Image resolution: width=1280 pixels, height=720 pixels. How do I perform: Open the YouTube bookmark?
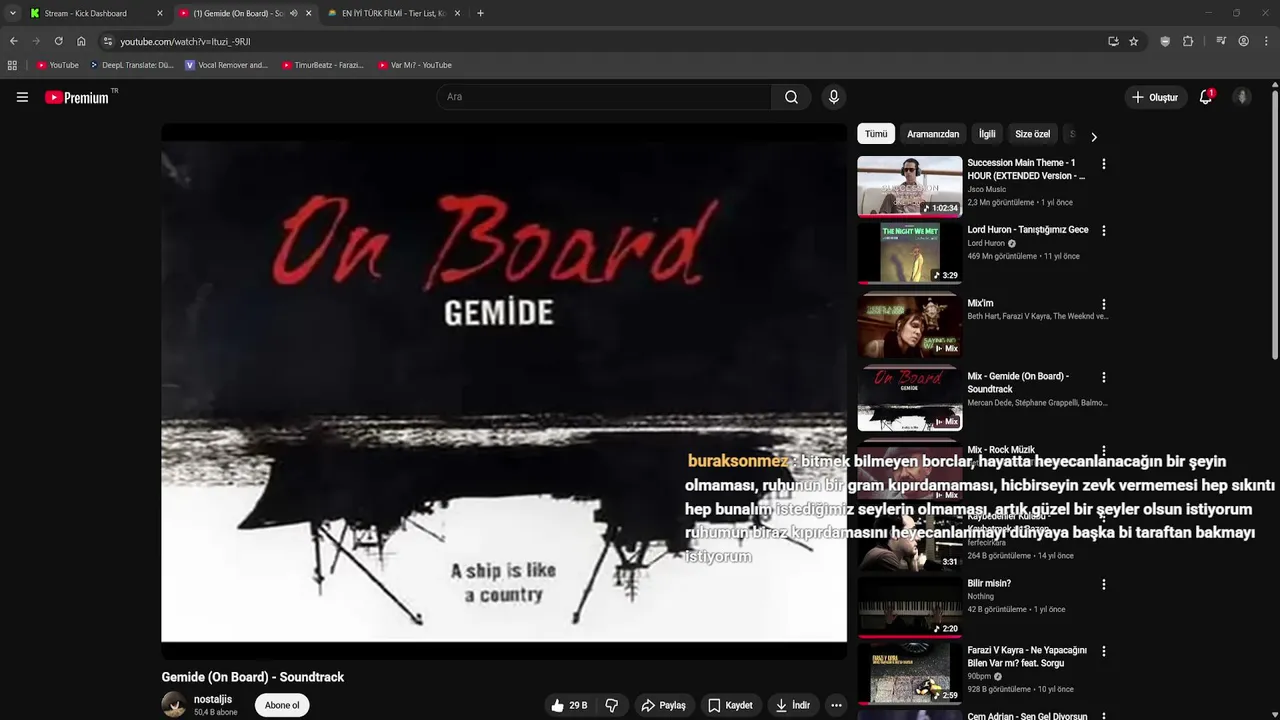point(57,65)
